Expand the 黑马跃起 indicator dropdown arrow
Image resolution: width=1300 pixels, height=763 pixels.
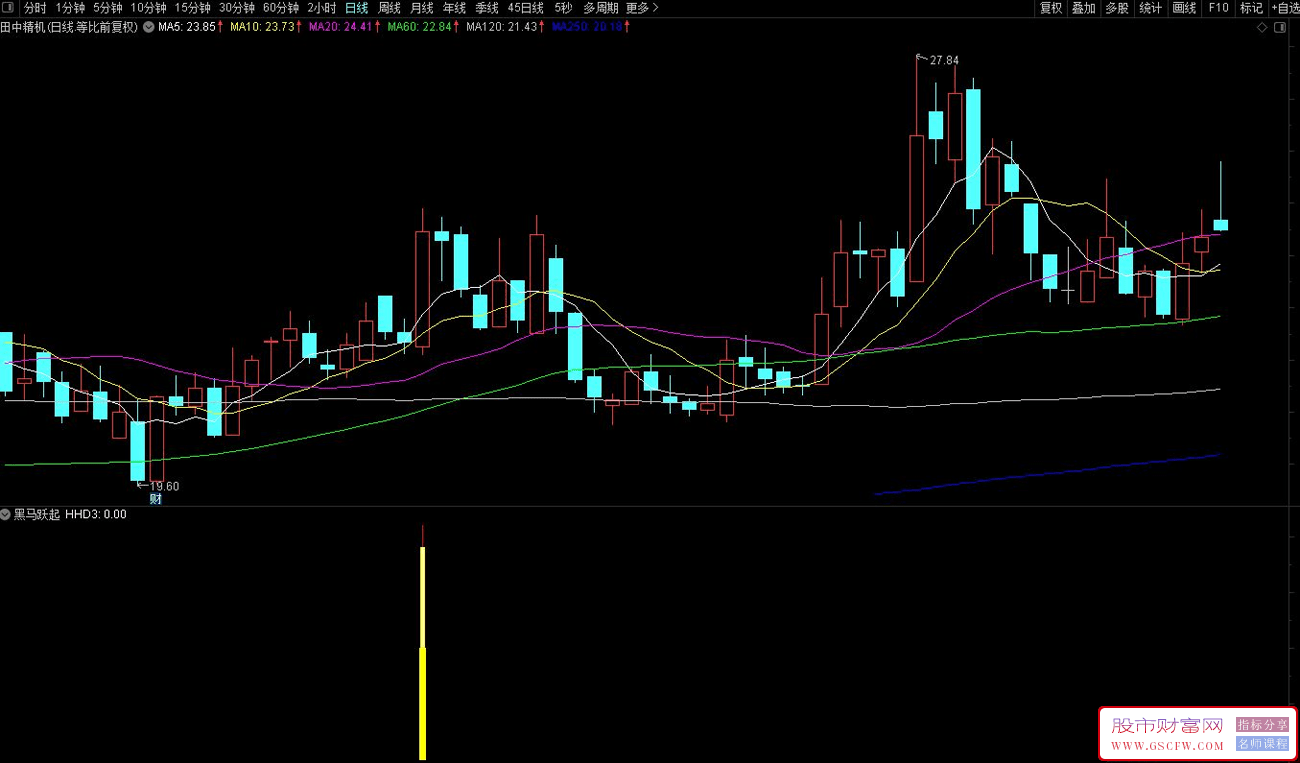[6, 514]
